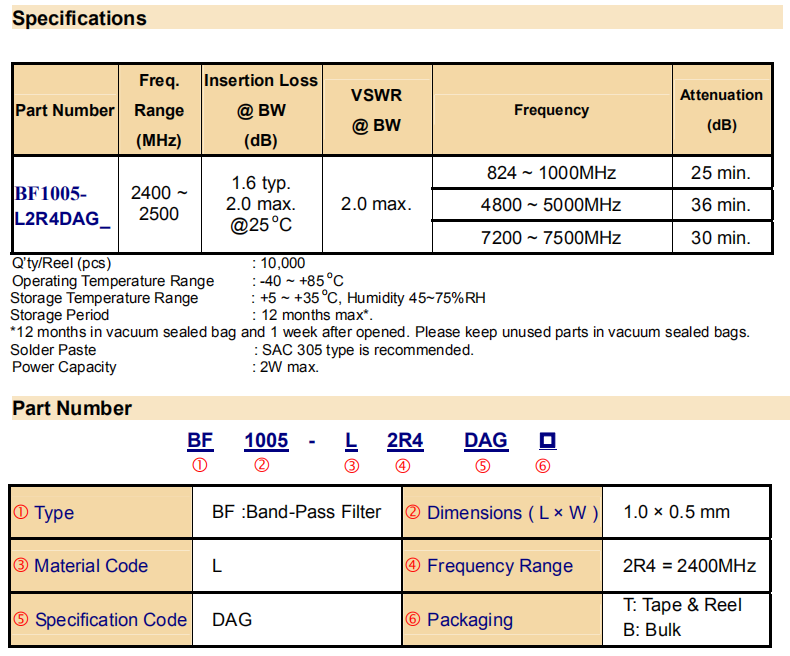Click the underlined "L" code segment

[351, 441]
